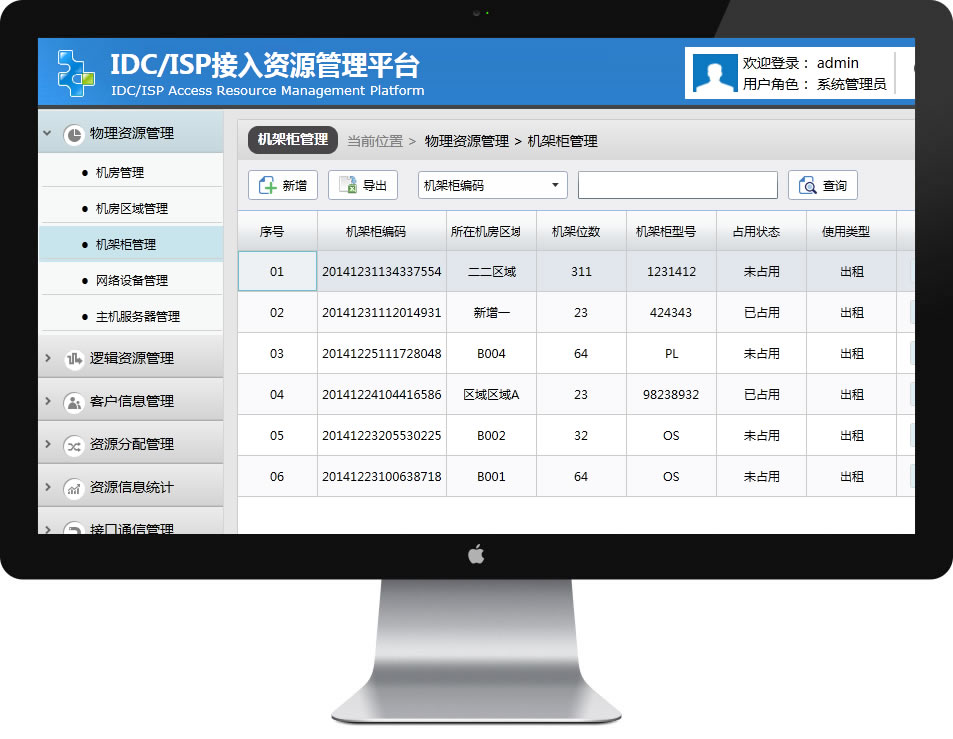The height and width of the screenshot is (739, 953).
Task: Focus the search keyword text box
Action: click(677, 186)
